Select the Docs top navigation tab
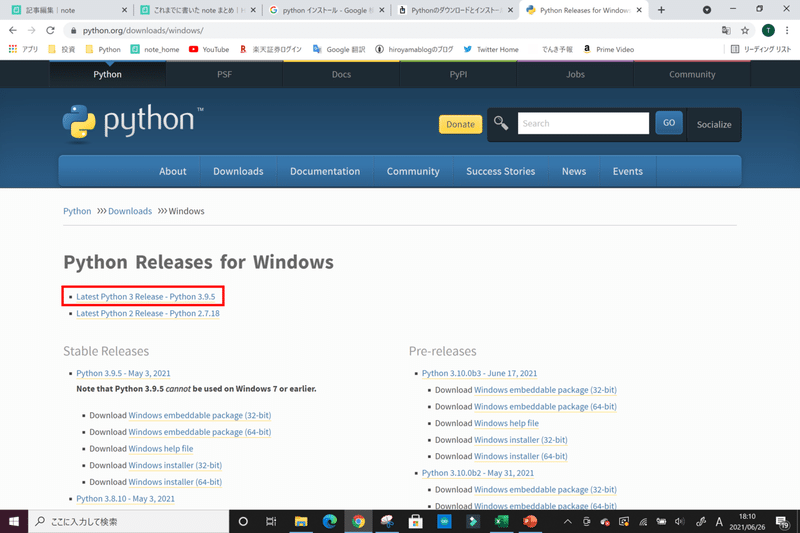 [x=341, y=74]
